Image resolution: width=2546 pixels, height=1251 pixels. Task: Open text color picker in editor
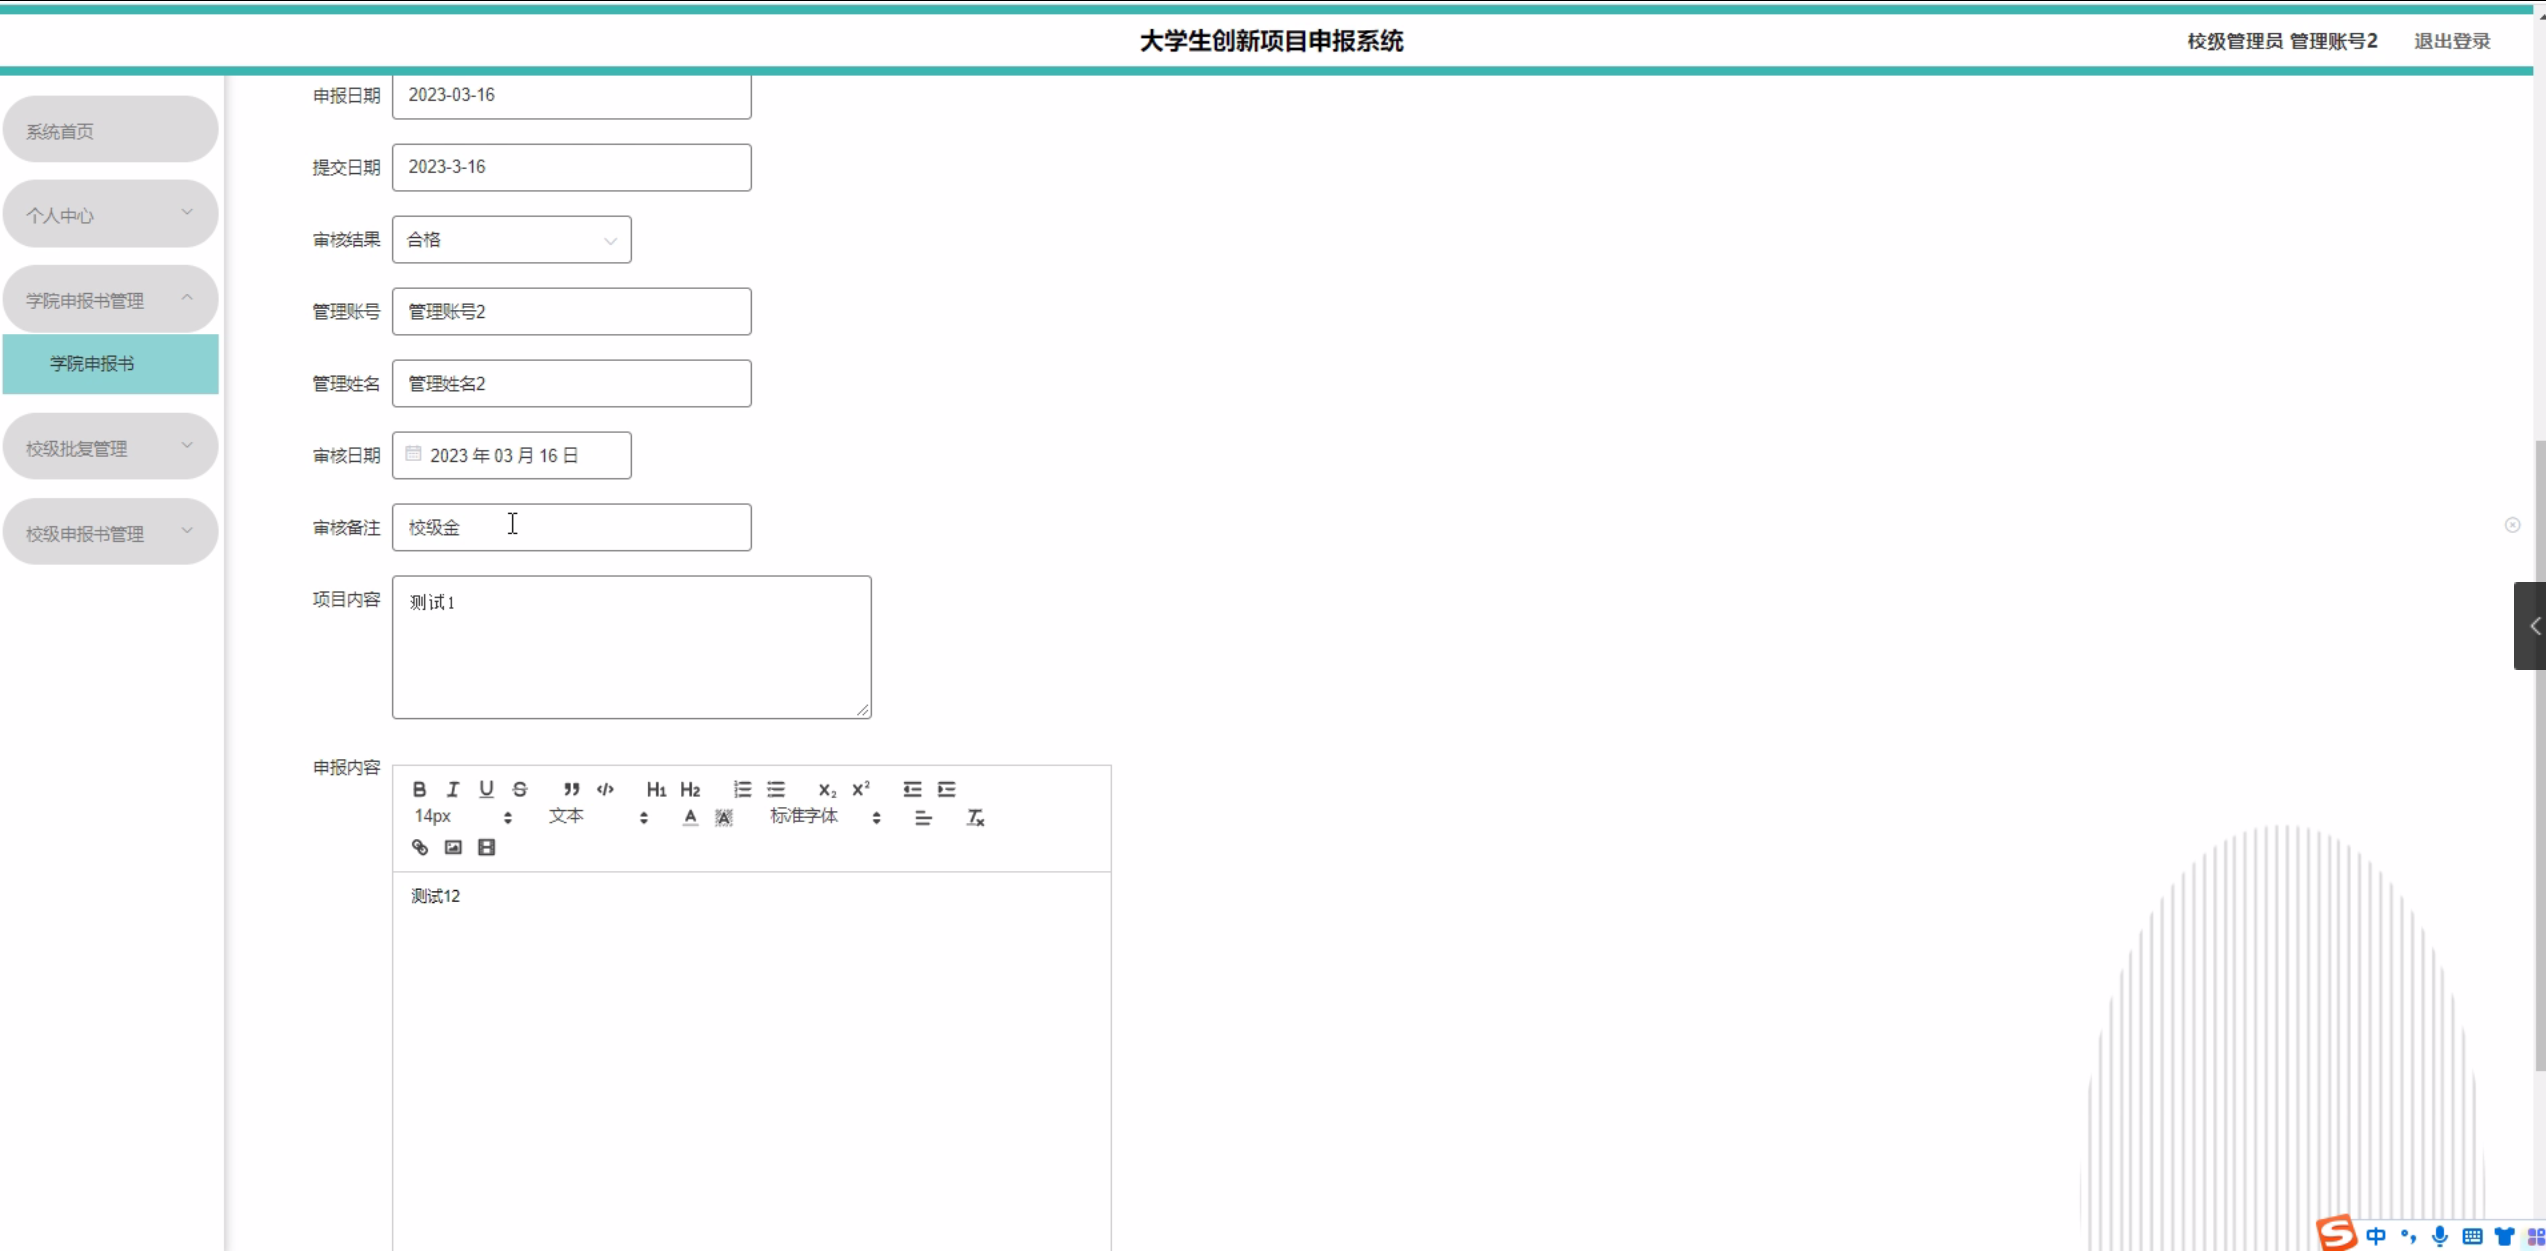point(690,818)
